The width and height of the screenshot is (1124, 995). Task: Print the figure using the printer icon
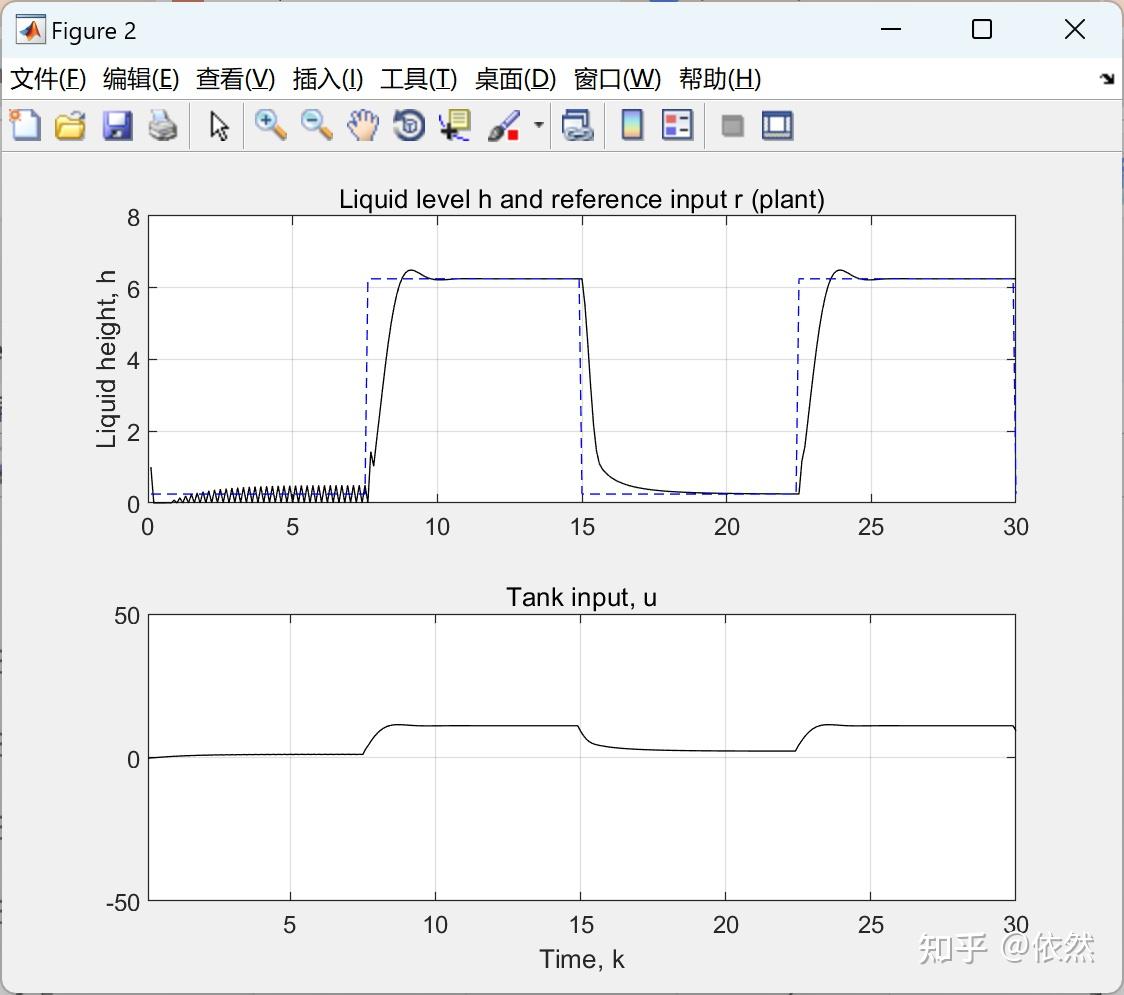pos(163,125)
